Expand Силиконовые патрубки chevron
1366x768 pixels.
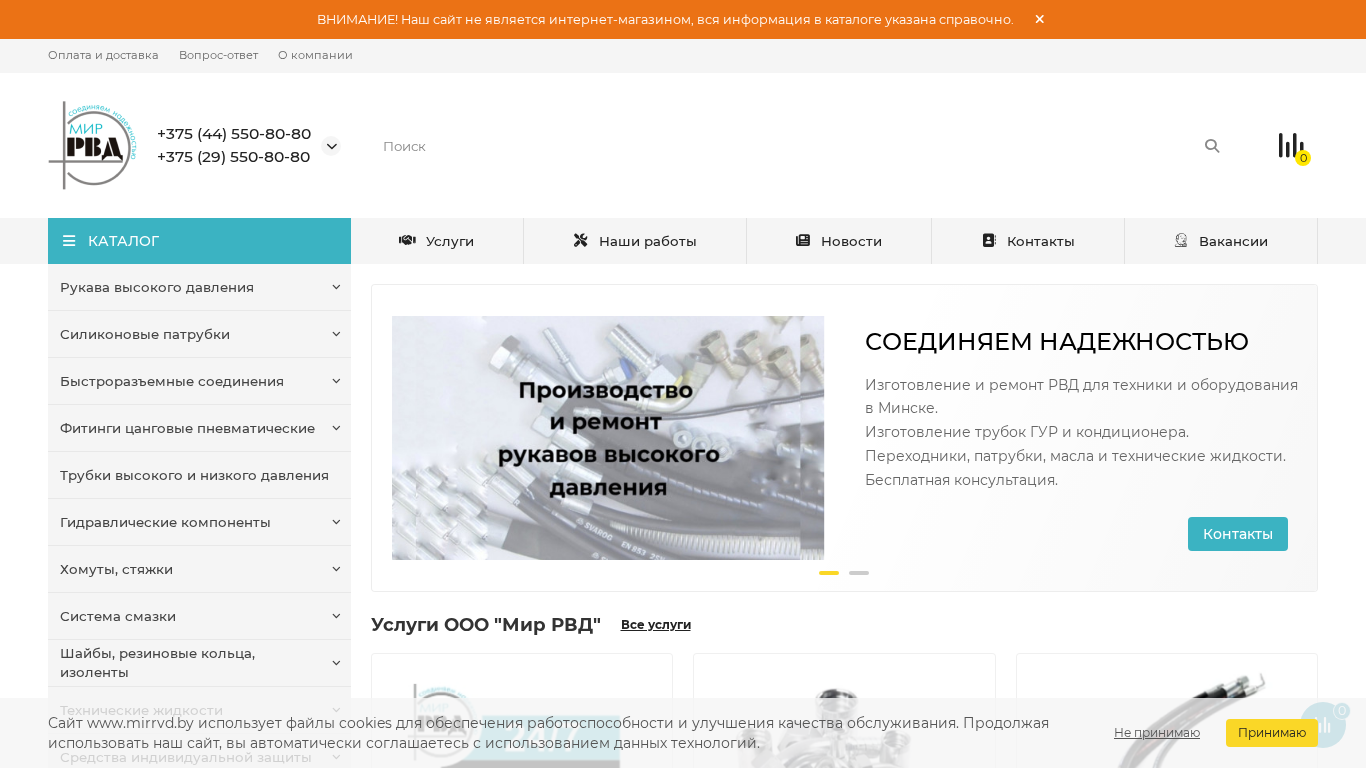336,334
